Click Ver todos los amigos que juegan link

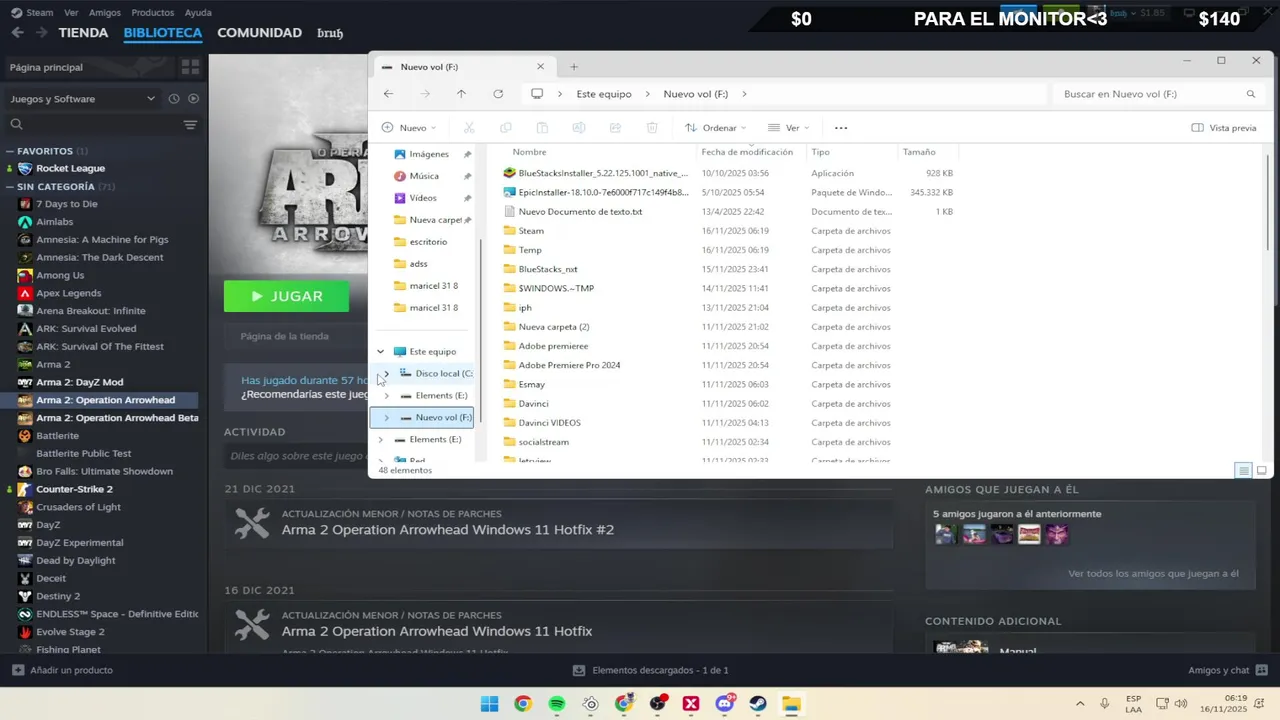pyautogui.click(x=1153, y=574)
